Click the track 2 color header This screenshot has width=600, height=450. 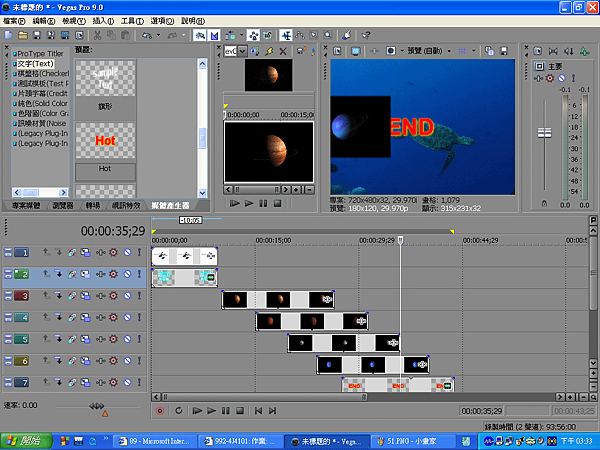click(21, 274)
